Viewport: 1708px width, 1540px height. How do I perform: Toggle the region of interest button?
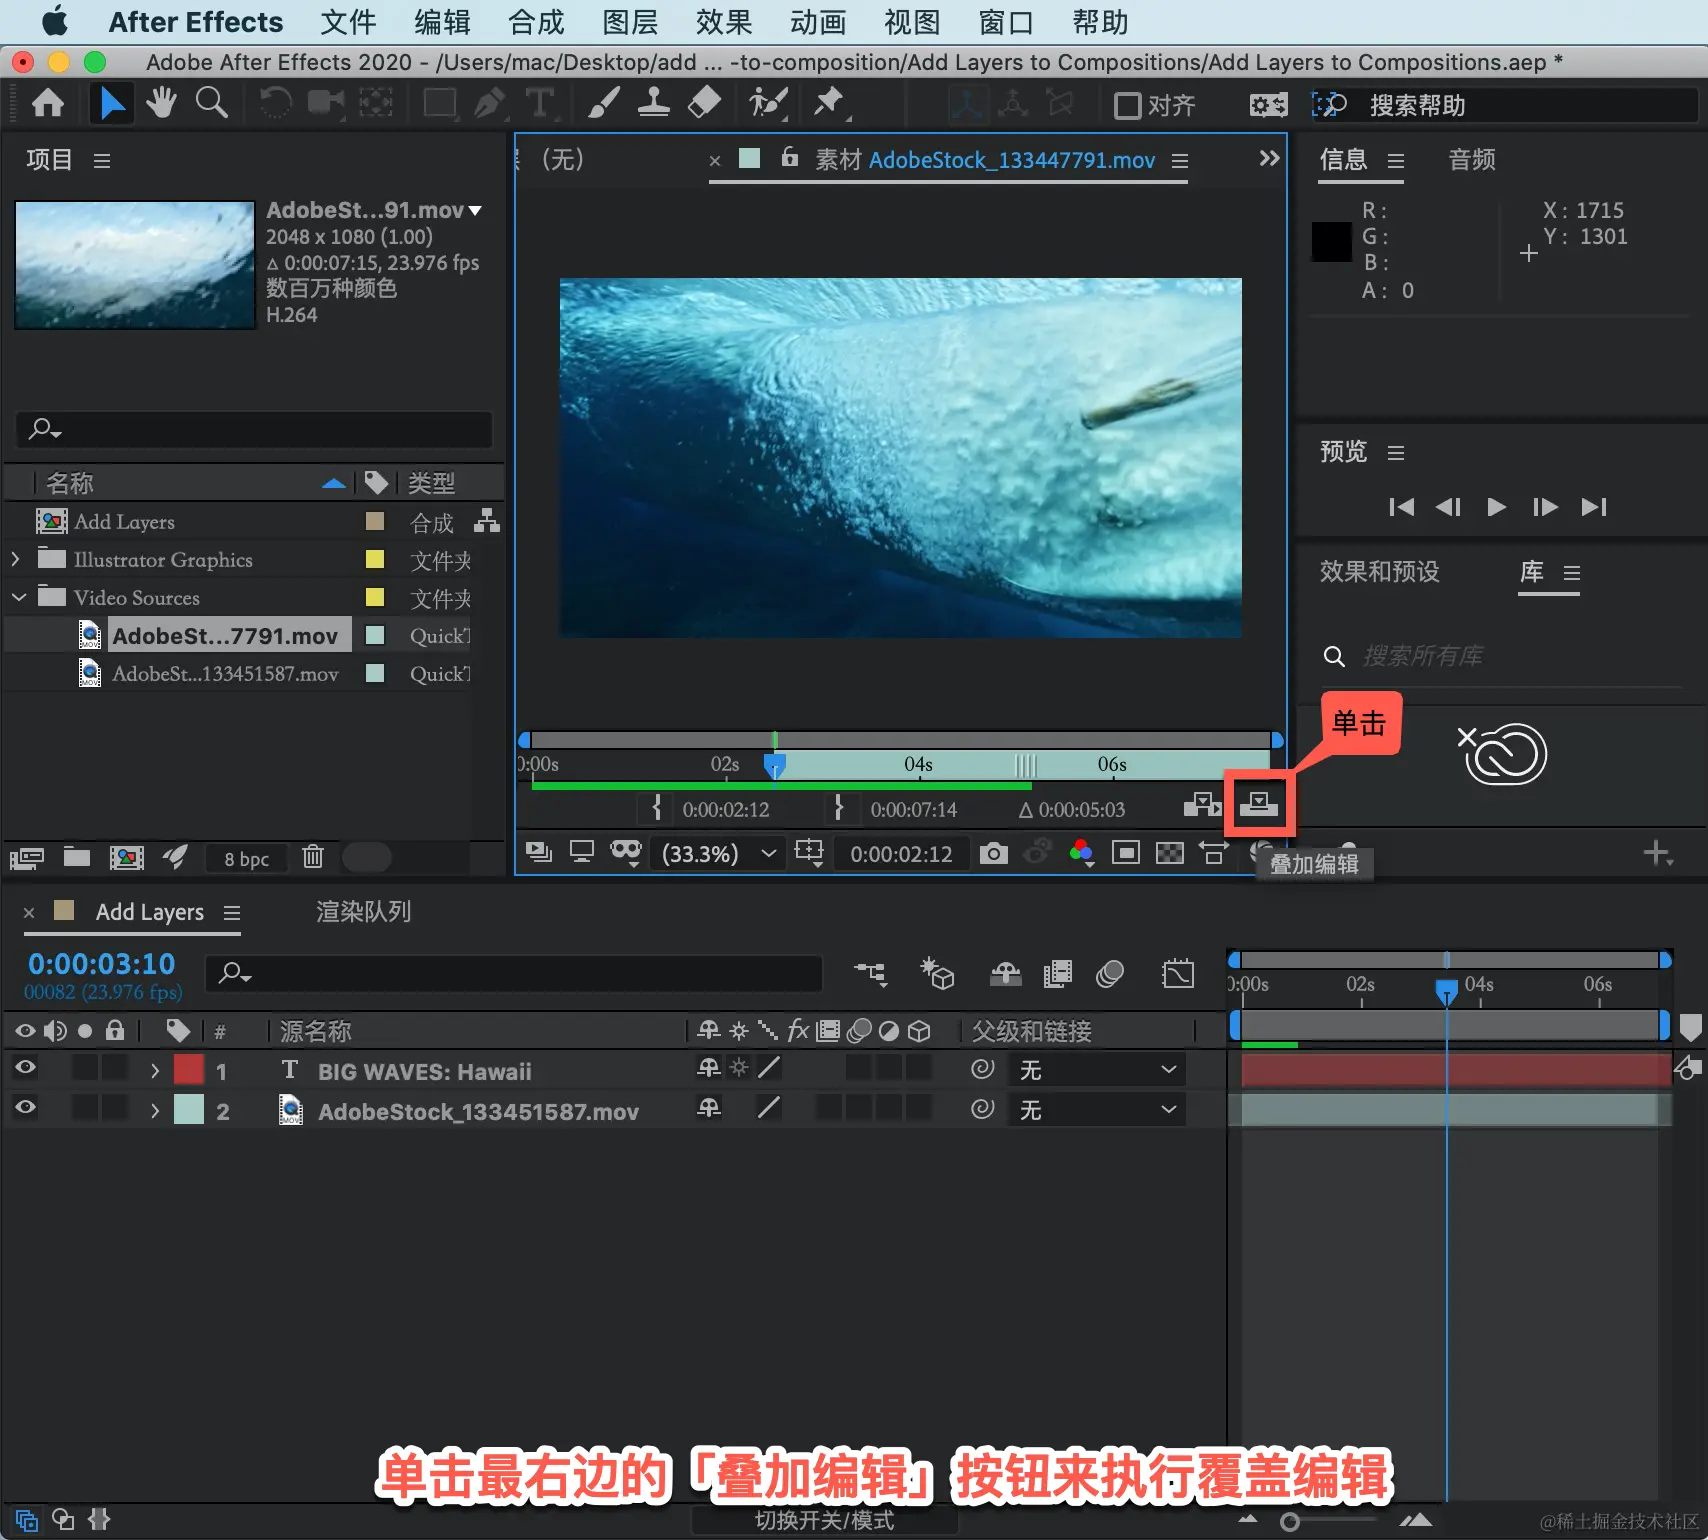pos(1125,853)
